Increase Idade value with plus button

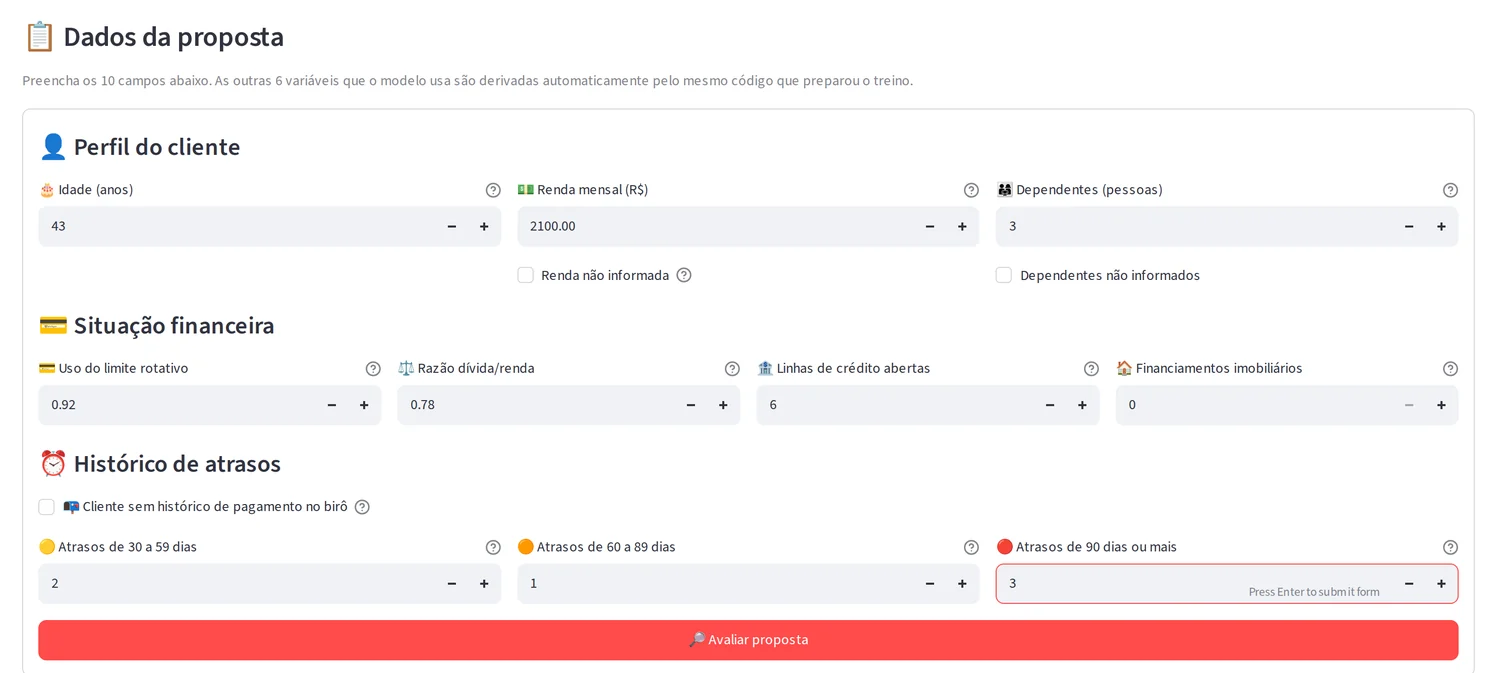coord(484,227)
